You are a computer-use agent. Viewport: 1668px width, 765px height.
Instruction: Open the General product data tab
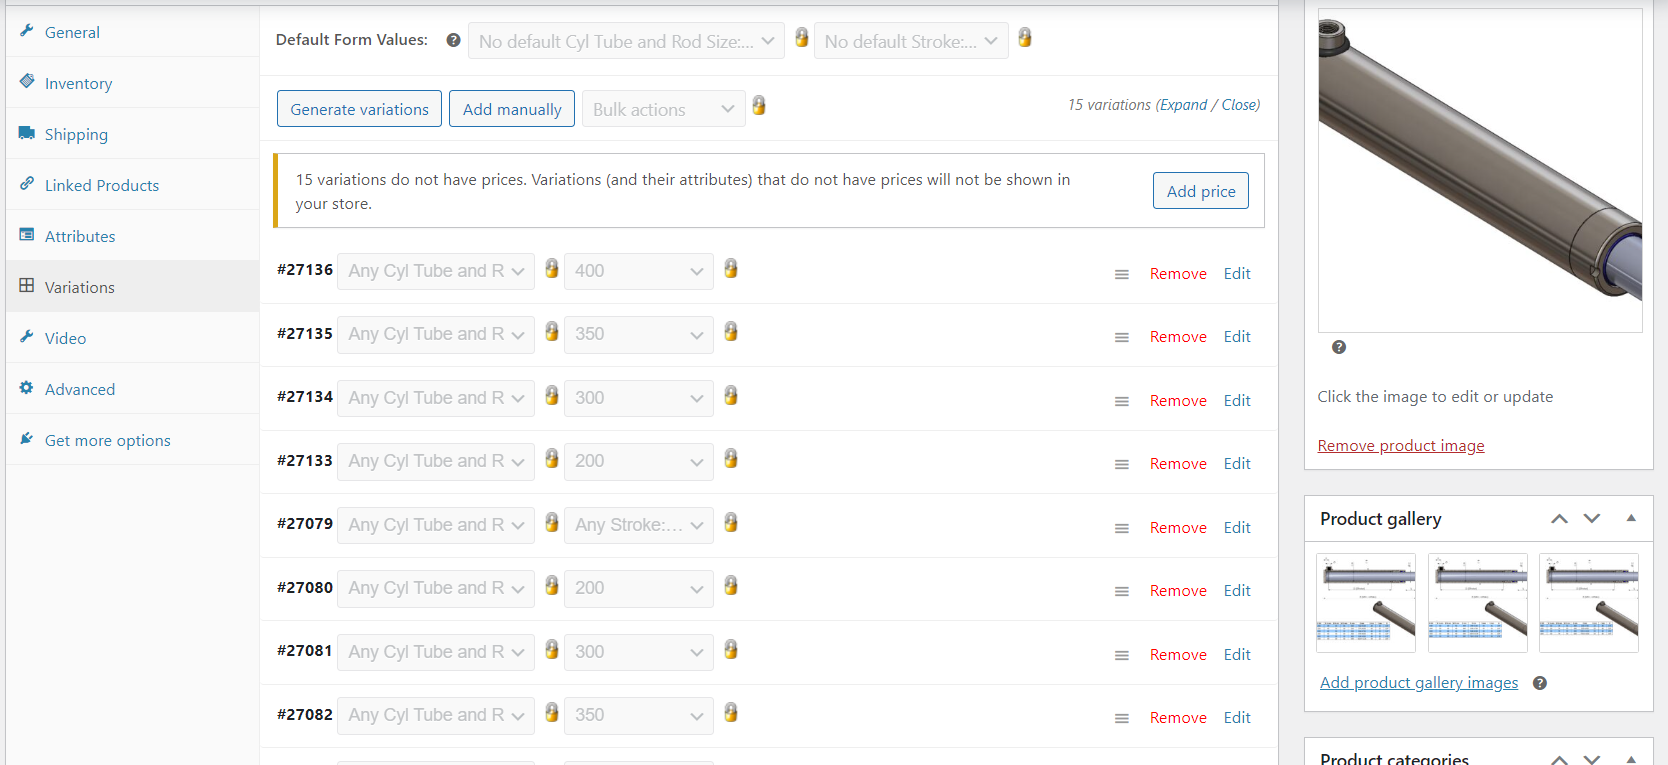coord(132,32)
